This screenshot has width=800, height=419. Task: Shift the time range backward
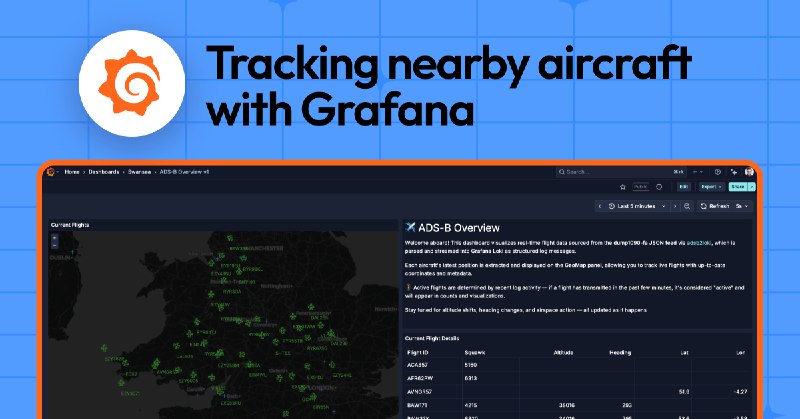(x=599, y=206)
